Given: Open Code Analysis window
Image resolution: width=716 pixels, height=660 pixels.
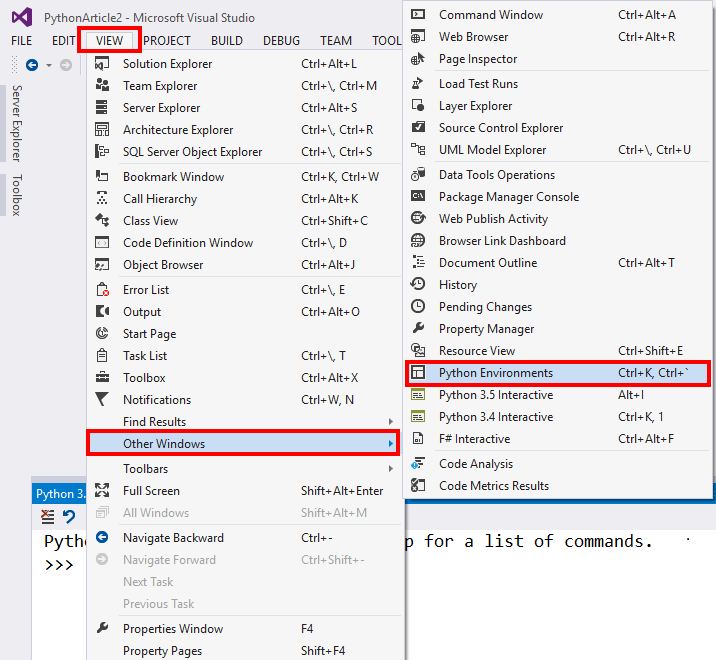Looking at the screenshot, I should [557, 464].
